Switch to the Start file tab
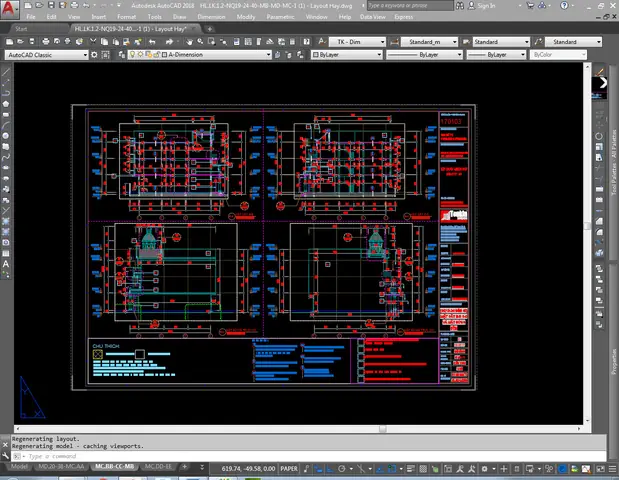619x480 pixels. (21, 29)
